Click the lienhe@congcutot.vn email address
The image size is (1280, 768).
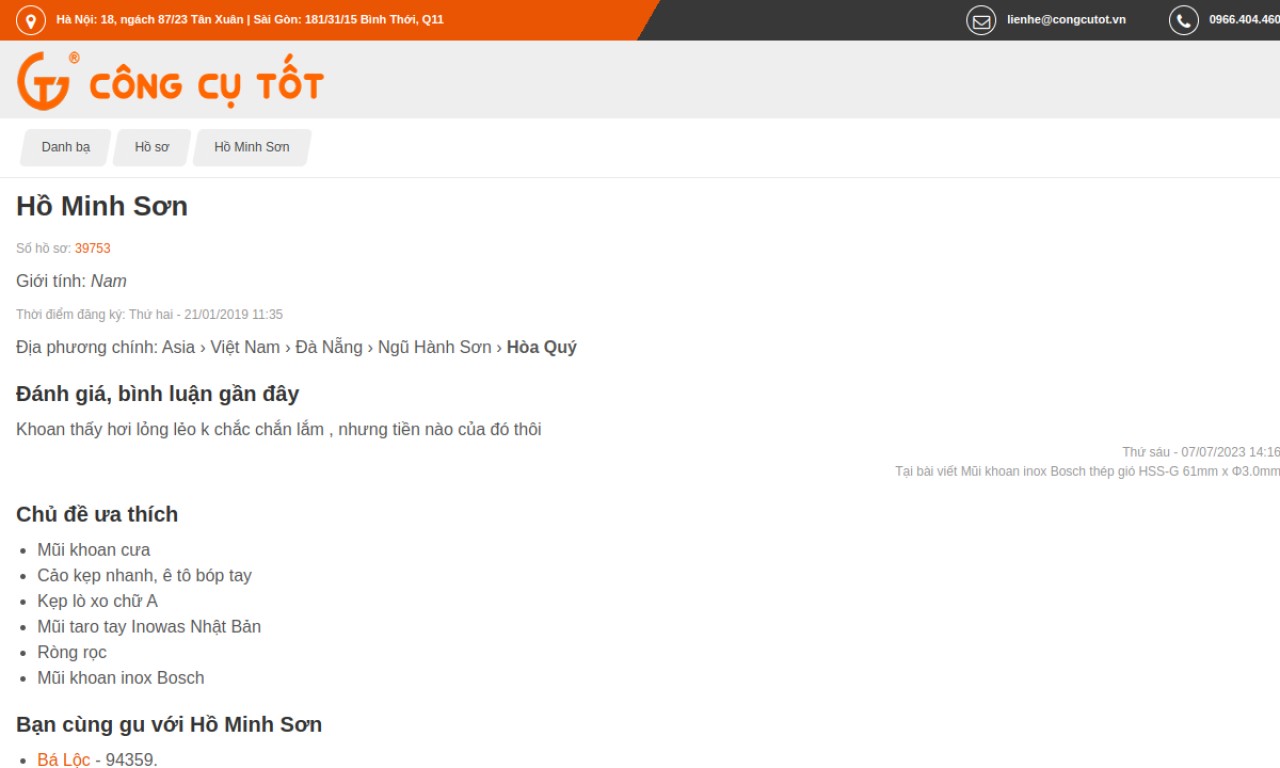pos(1066,20)
